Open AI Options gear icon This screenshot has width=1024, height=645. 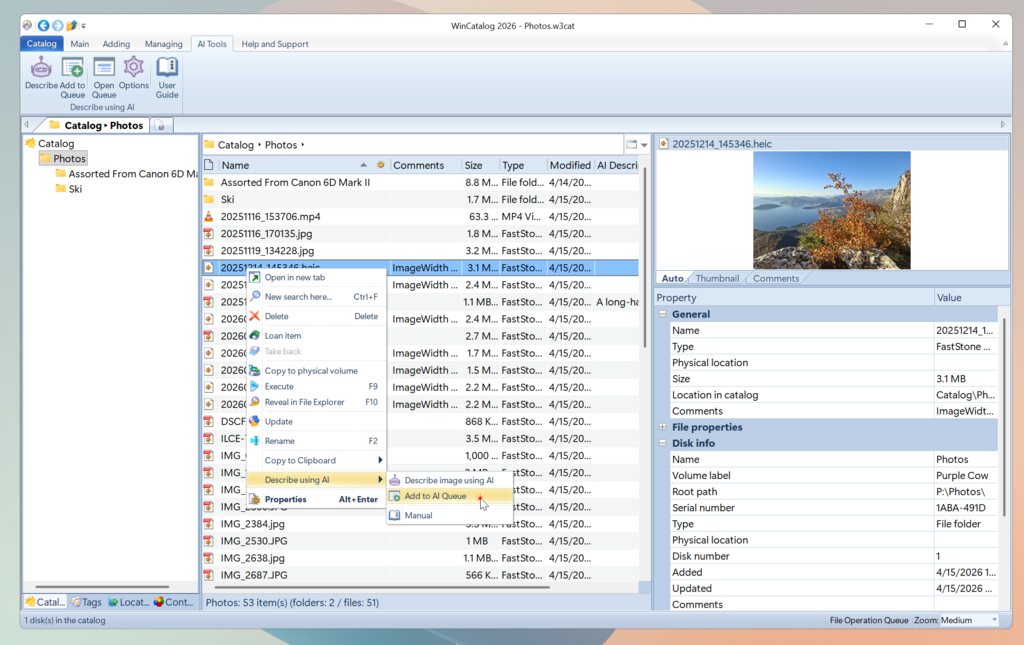click(x=134, y=69)
